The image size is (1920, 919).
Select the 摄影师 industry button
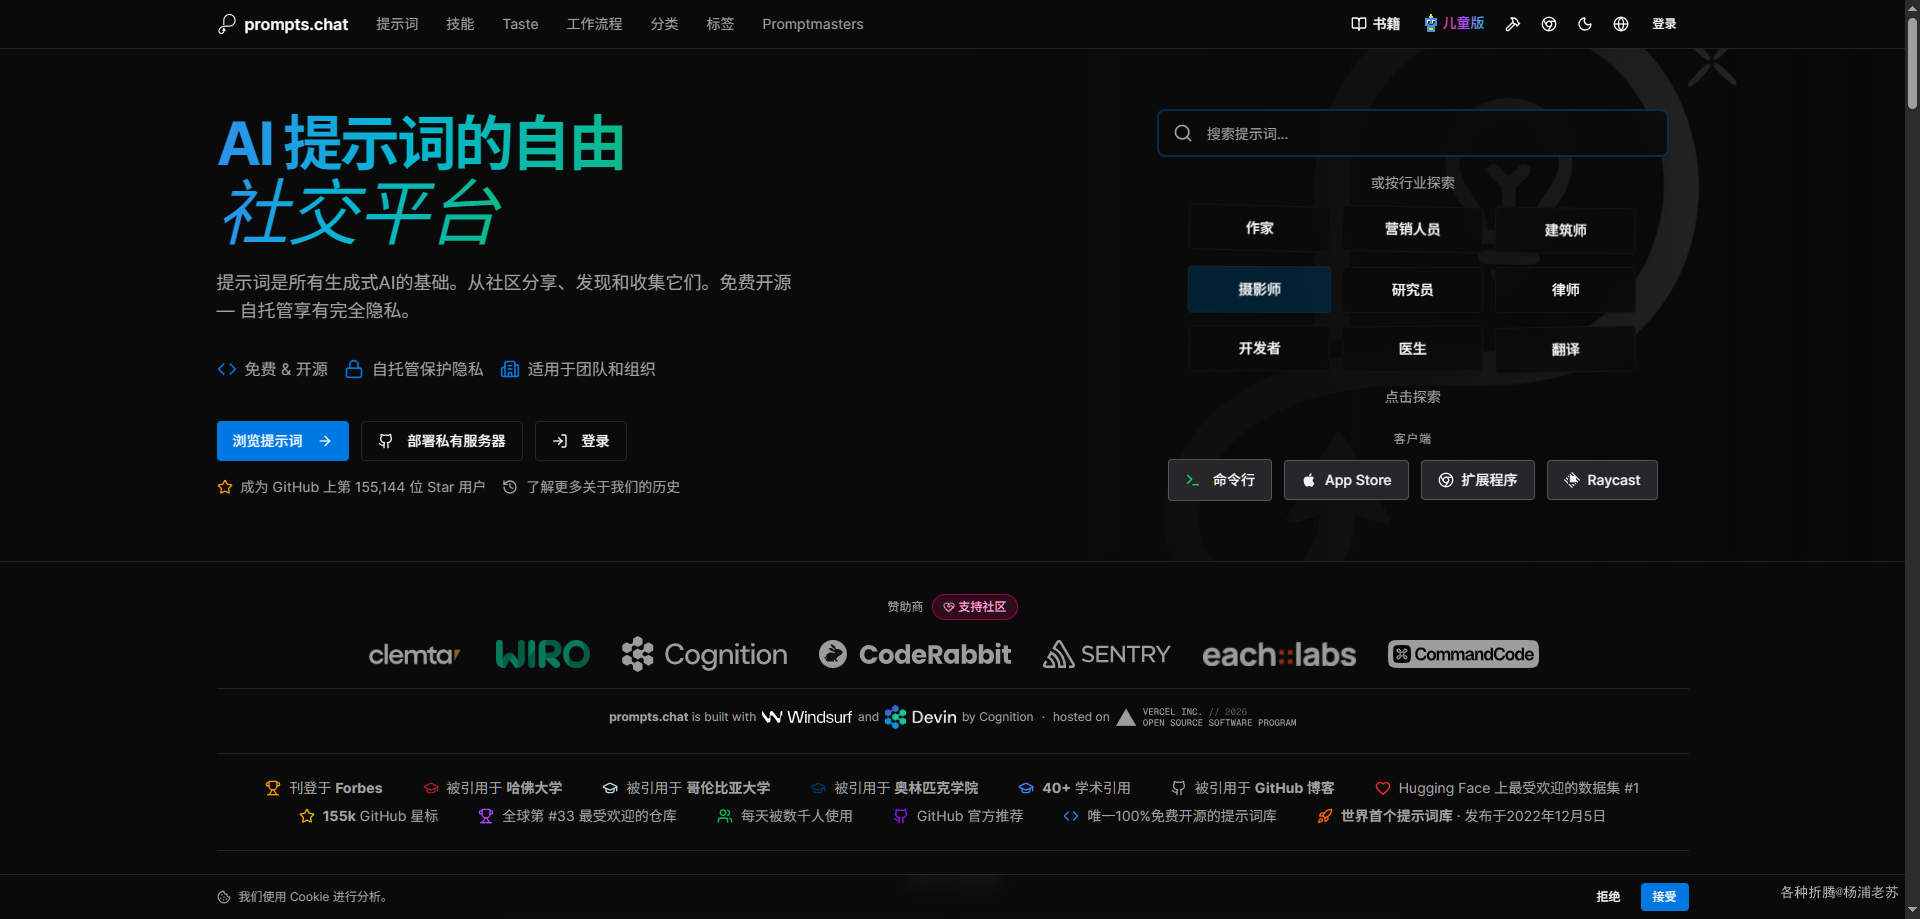pyautogui.click(x=1259, y=289)
